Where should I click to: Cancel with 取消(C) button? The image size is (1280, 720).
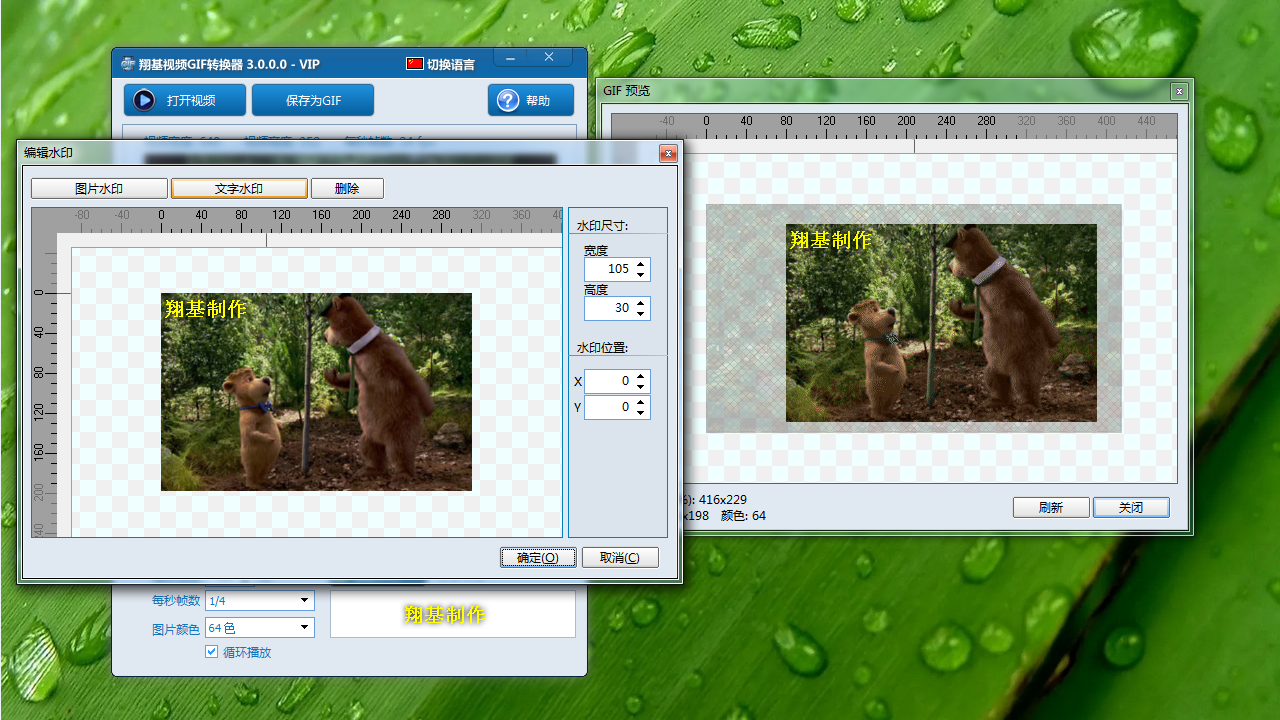pos(620,558)
